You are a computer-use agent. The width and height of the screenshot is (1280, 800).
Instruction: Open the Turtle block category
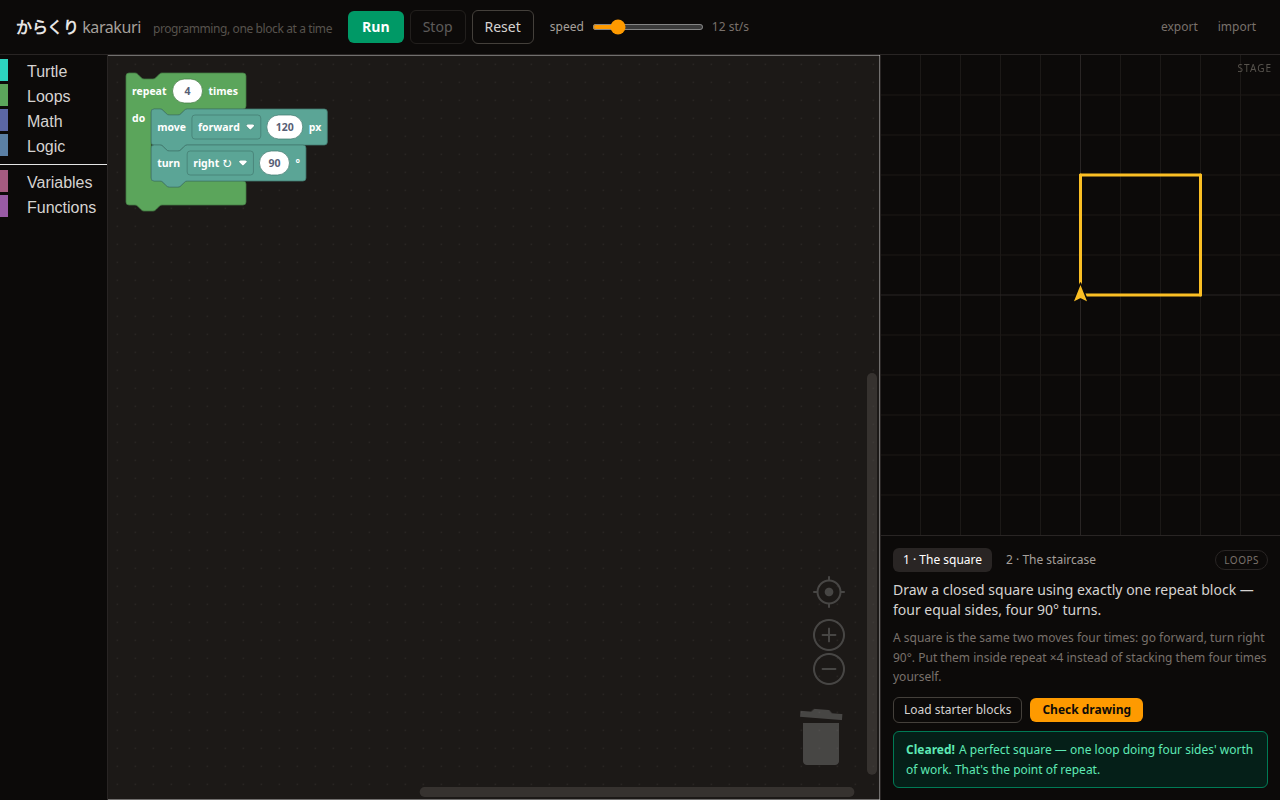tap(53, 71)
